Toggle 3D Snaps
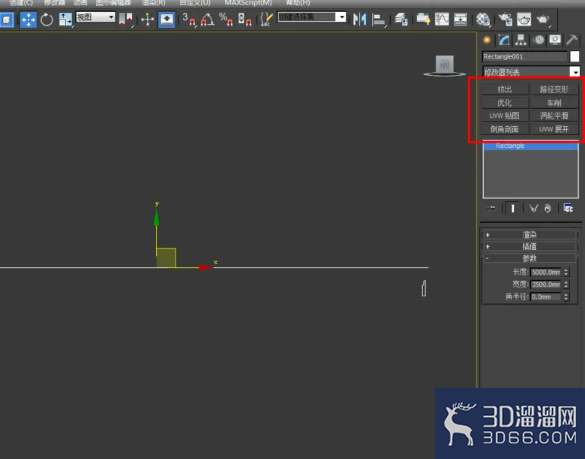Screen dimensions: 585x459 pos(189,19)
